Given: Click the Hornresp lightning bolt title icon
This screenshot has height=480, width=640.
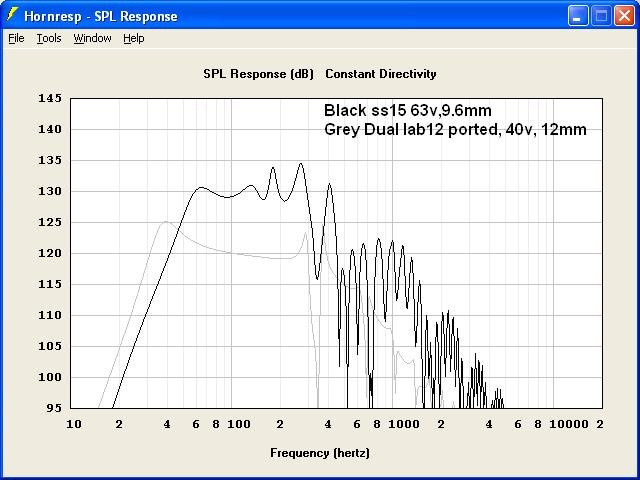Looking at the screenshot, I should coord(12,15).
